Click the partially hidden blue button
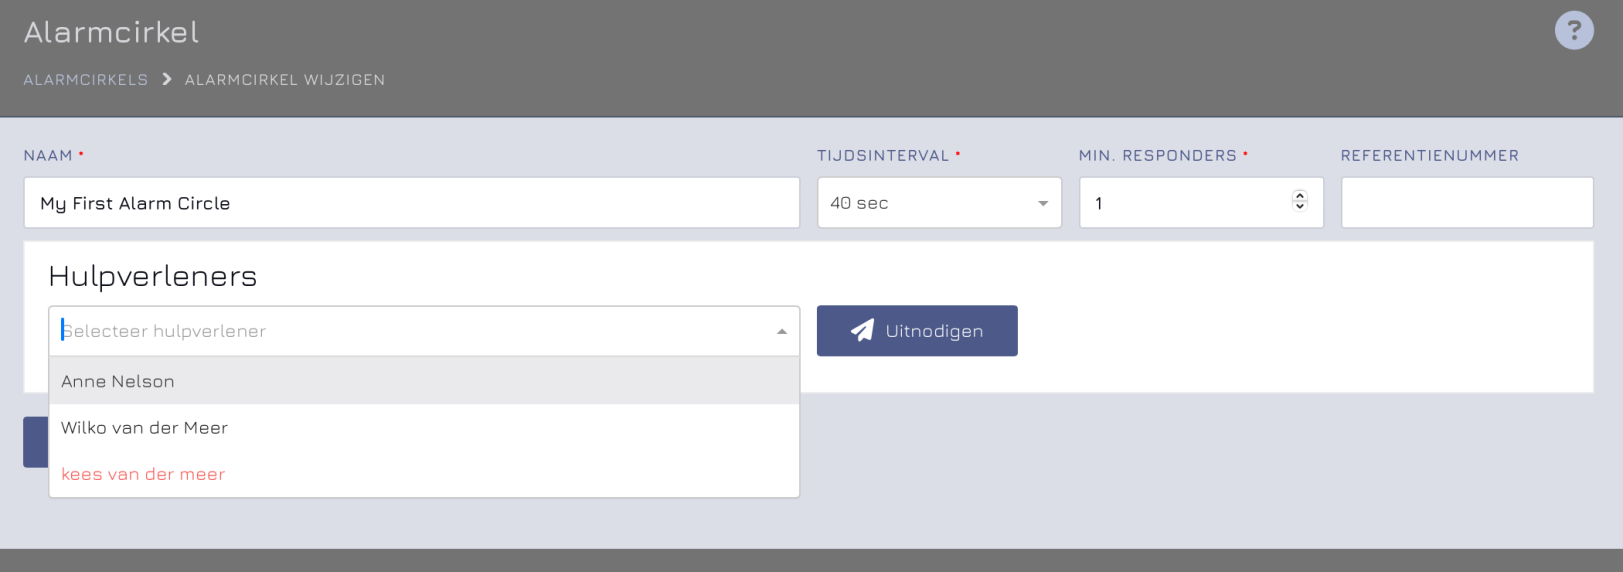Screen dimensions: 1623x572 (x=36, y=442)
